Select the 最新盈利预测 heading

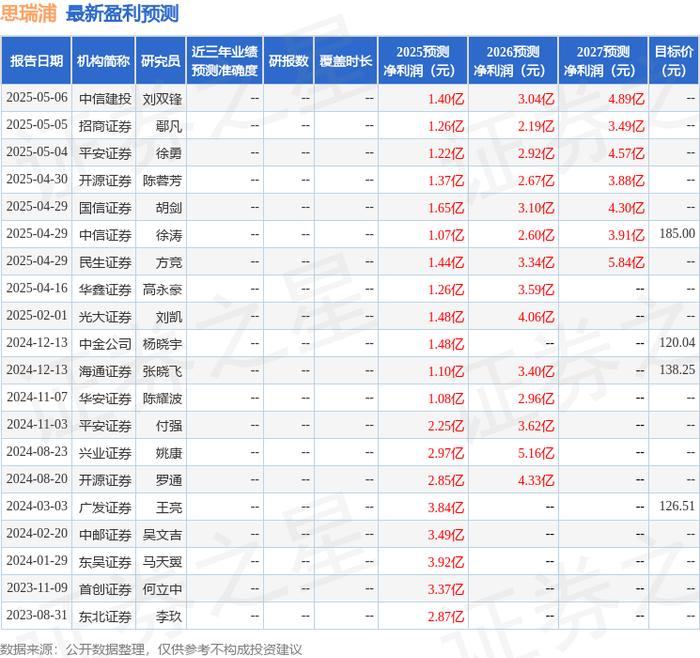122,13
